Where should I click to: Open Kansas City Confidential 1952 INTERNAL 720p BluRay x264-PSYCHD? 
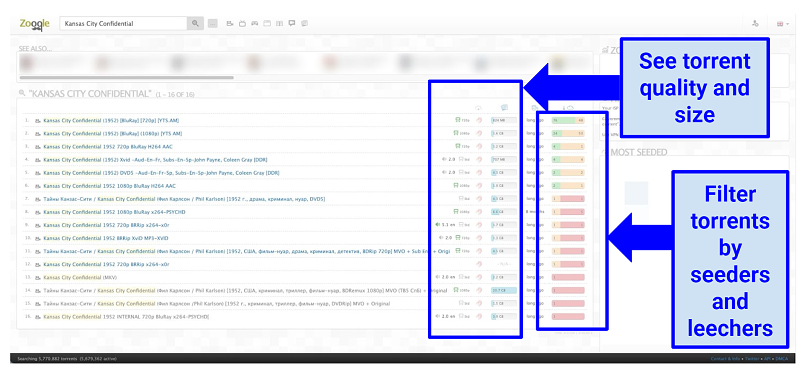126,316
